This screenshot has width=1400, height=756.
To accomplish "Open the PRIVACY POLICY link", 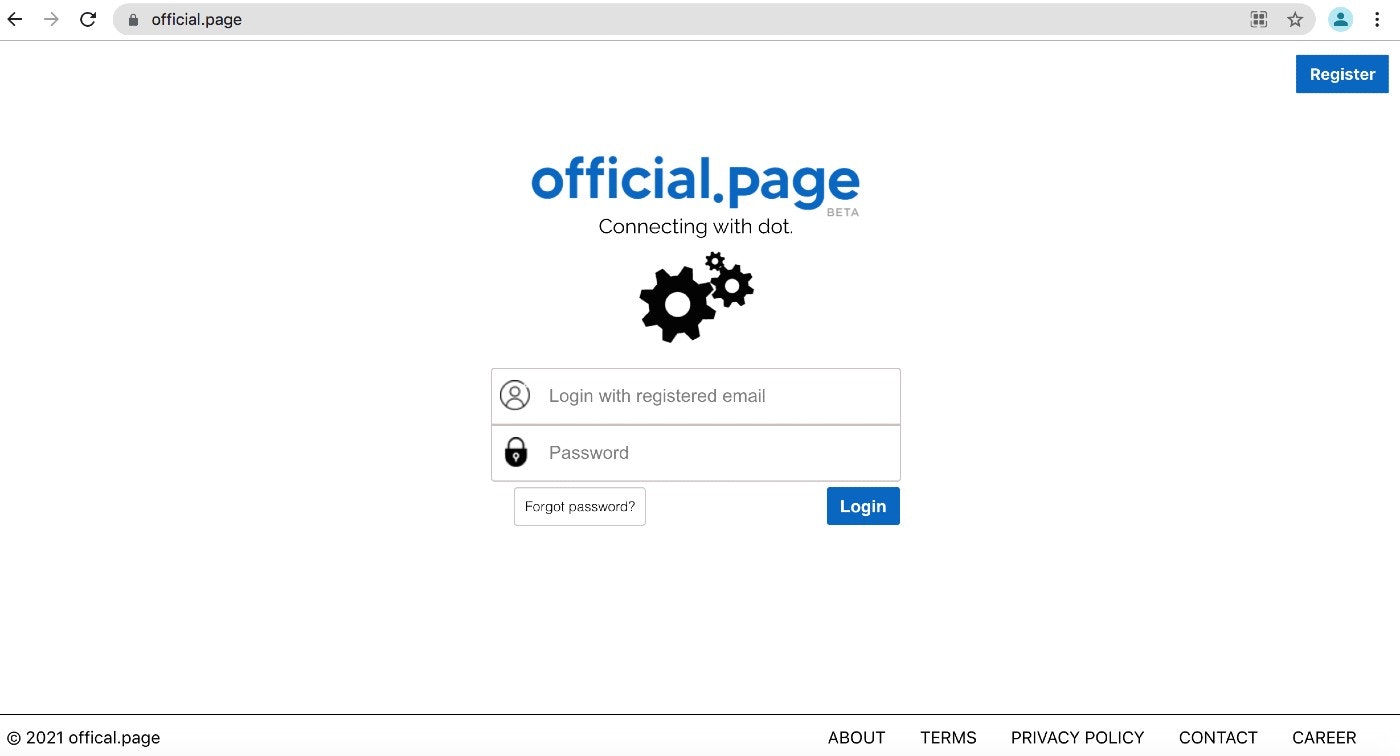I will click(x=1077, y=737).
